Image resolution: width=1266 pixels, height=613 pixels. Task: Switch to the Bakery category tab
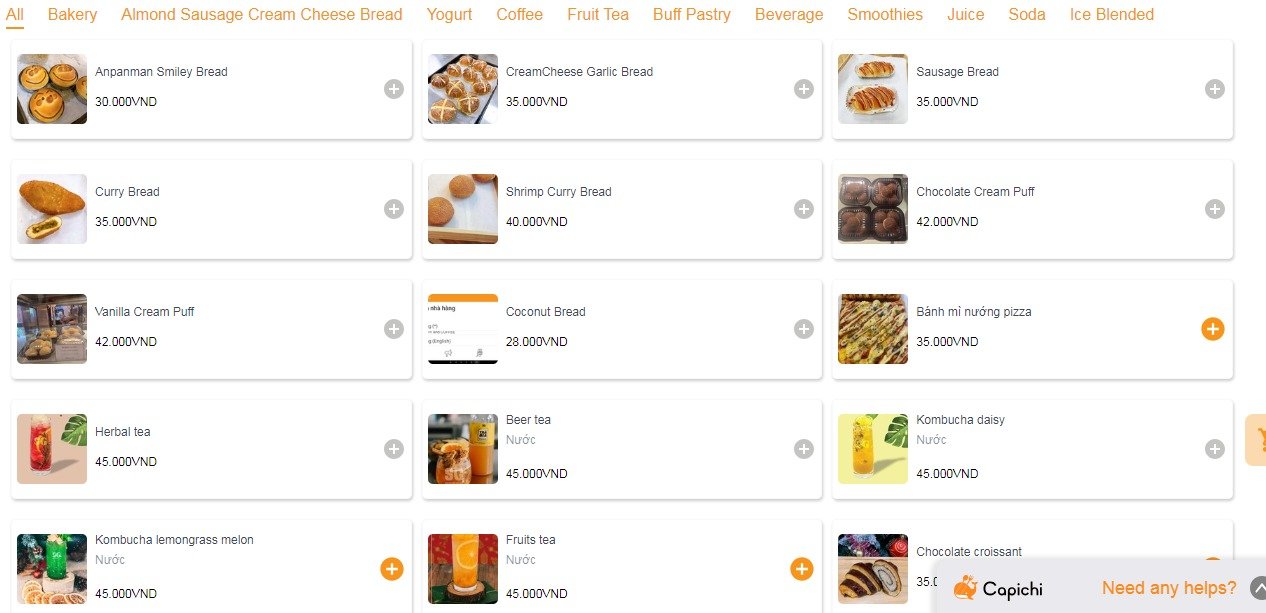coord(72,15)
